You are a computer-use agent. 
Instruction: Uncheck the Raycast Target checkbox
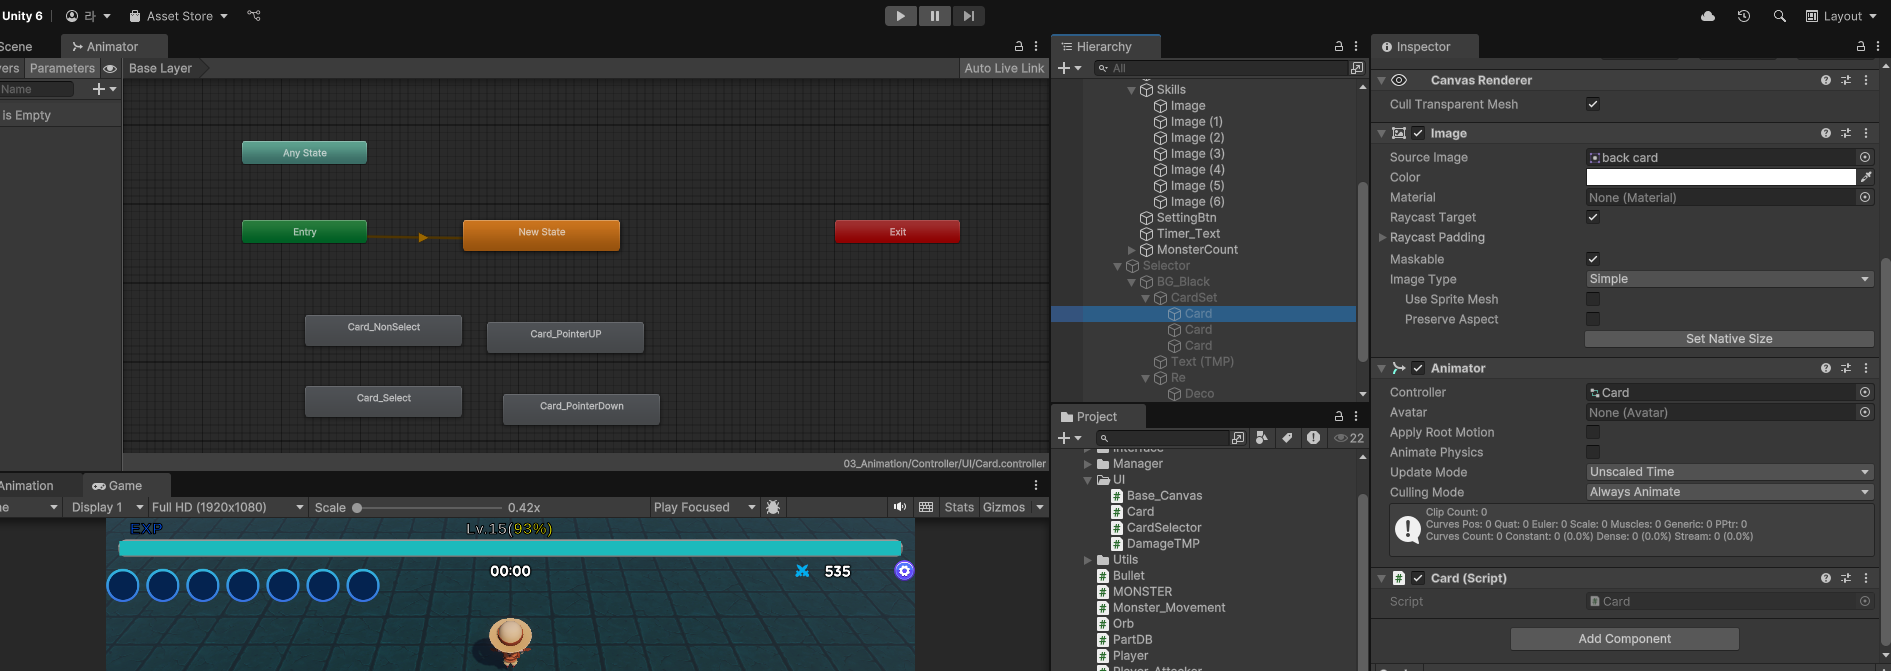(1593, 217)
